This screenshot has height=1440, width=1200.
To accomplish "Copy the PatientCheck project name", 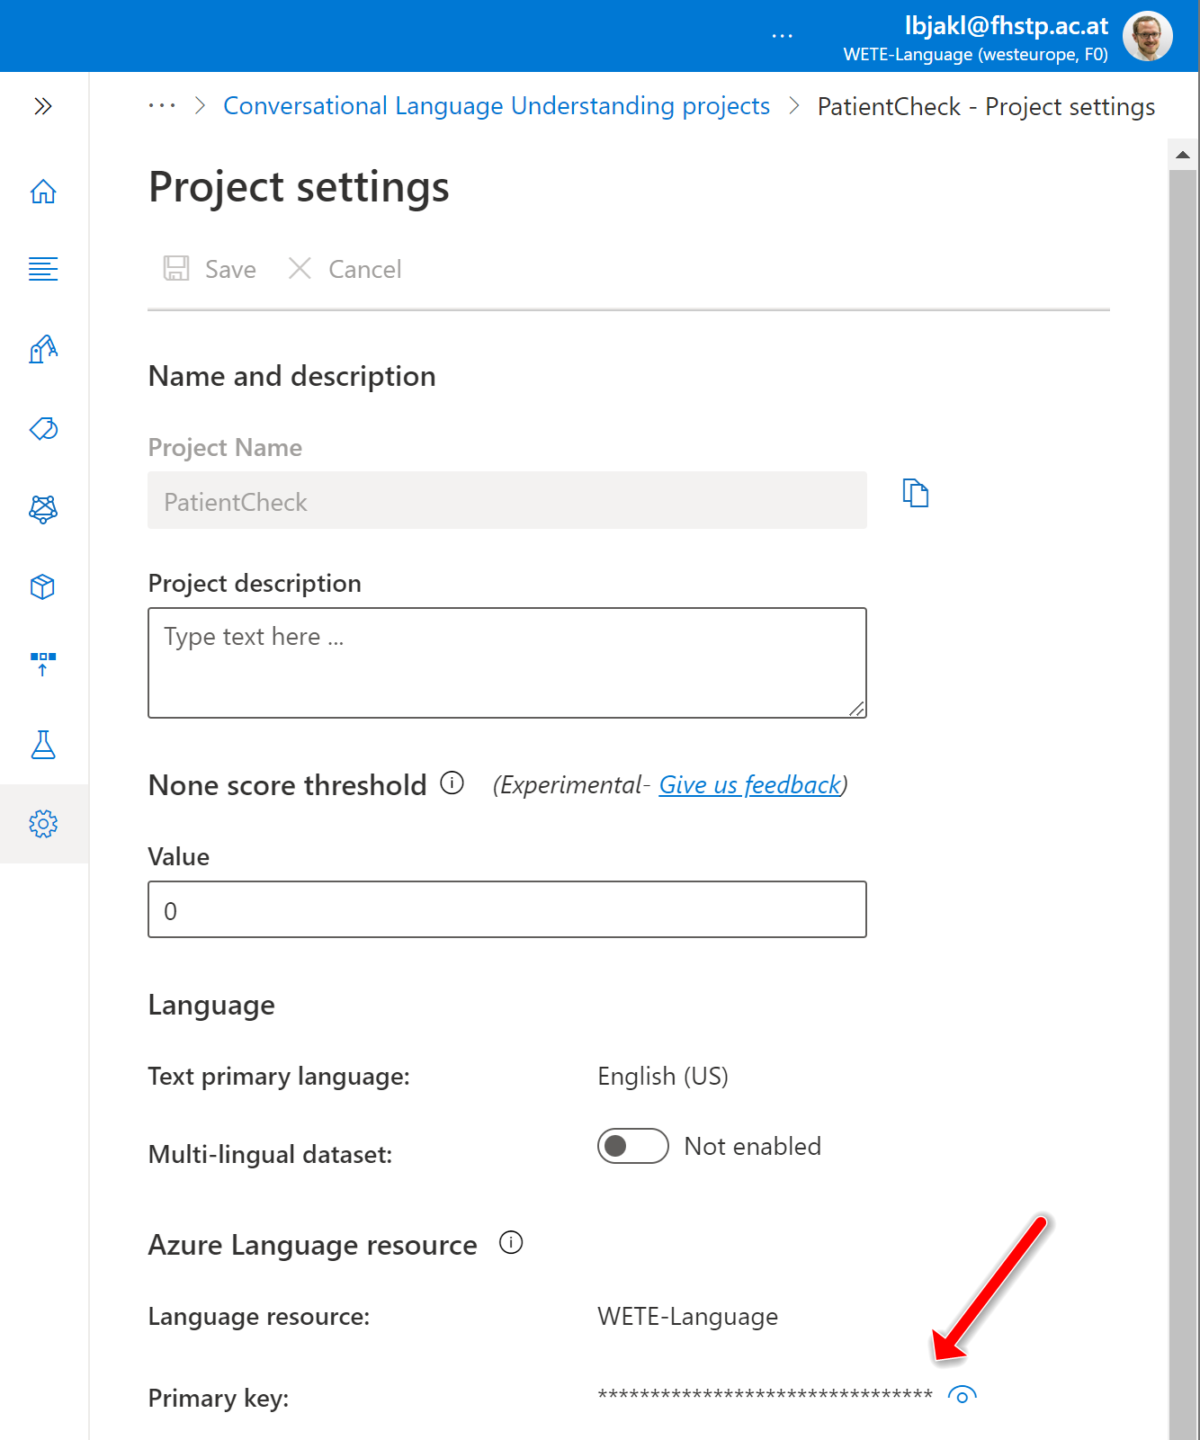I will pos(915,493).
